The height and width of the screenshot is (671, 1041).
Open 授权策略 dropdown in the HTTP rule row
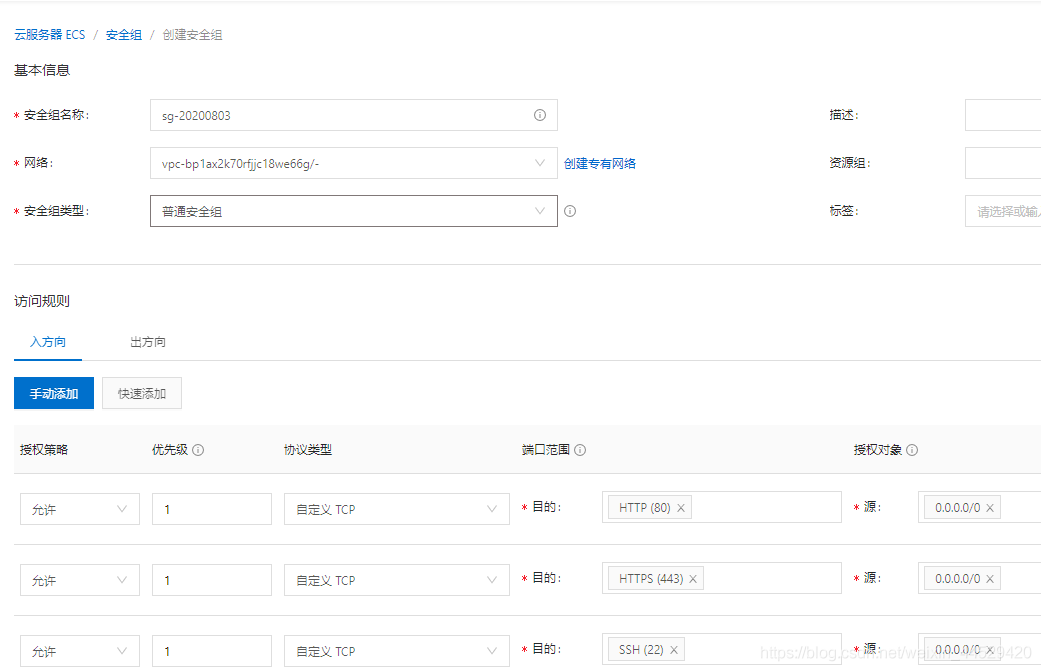click(x=79, y=509)
